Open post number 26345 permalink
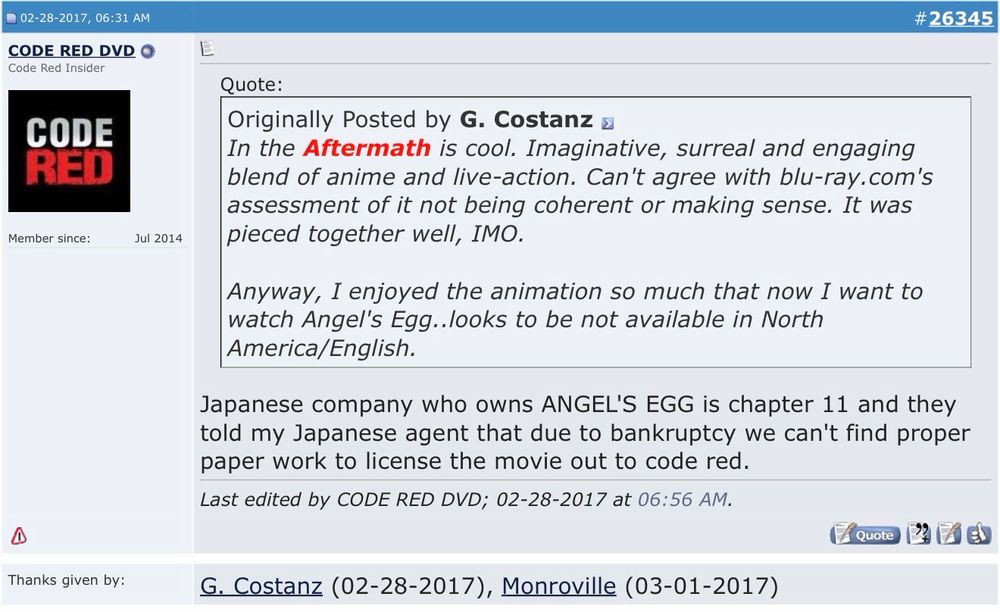Image resolution: width=1000 pixels, height=612 pixels. click(960, 18)
